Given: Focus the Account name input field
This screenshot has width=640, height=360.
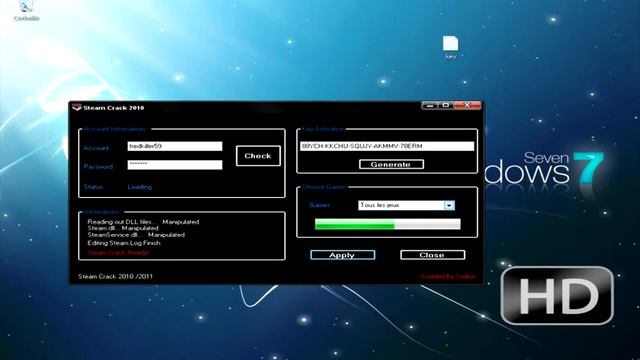Looking at the screenshot, I should coord(175,146).
